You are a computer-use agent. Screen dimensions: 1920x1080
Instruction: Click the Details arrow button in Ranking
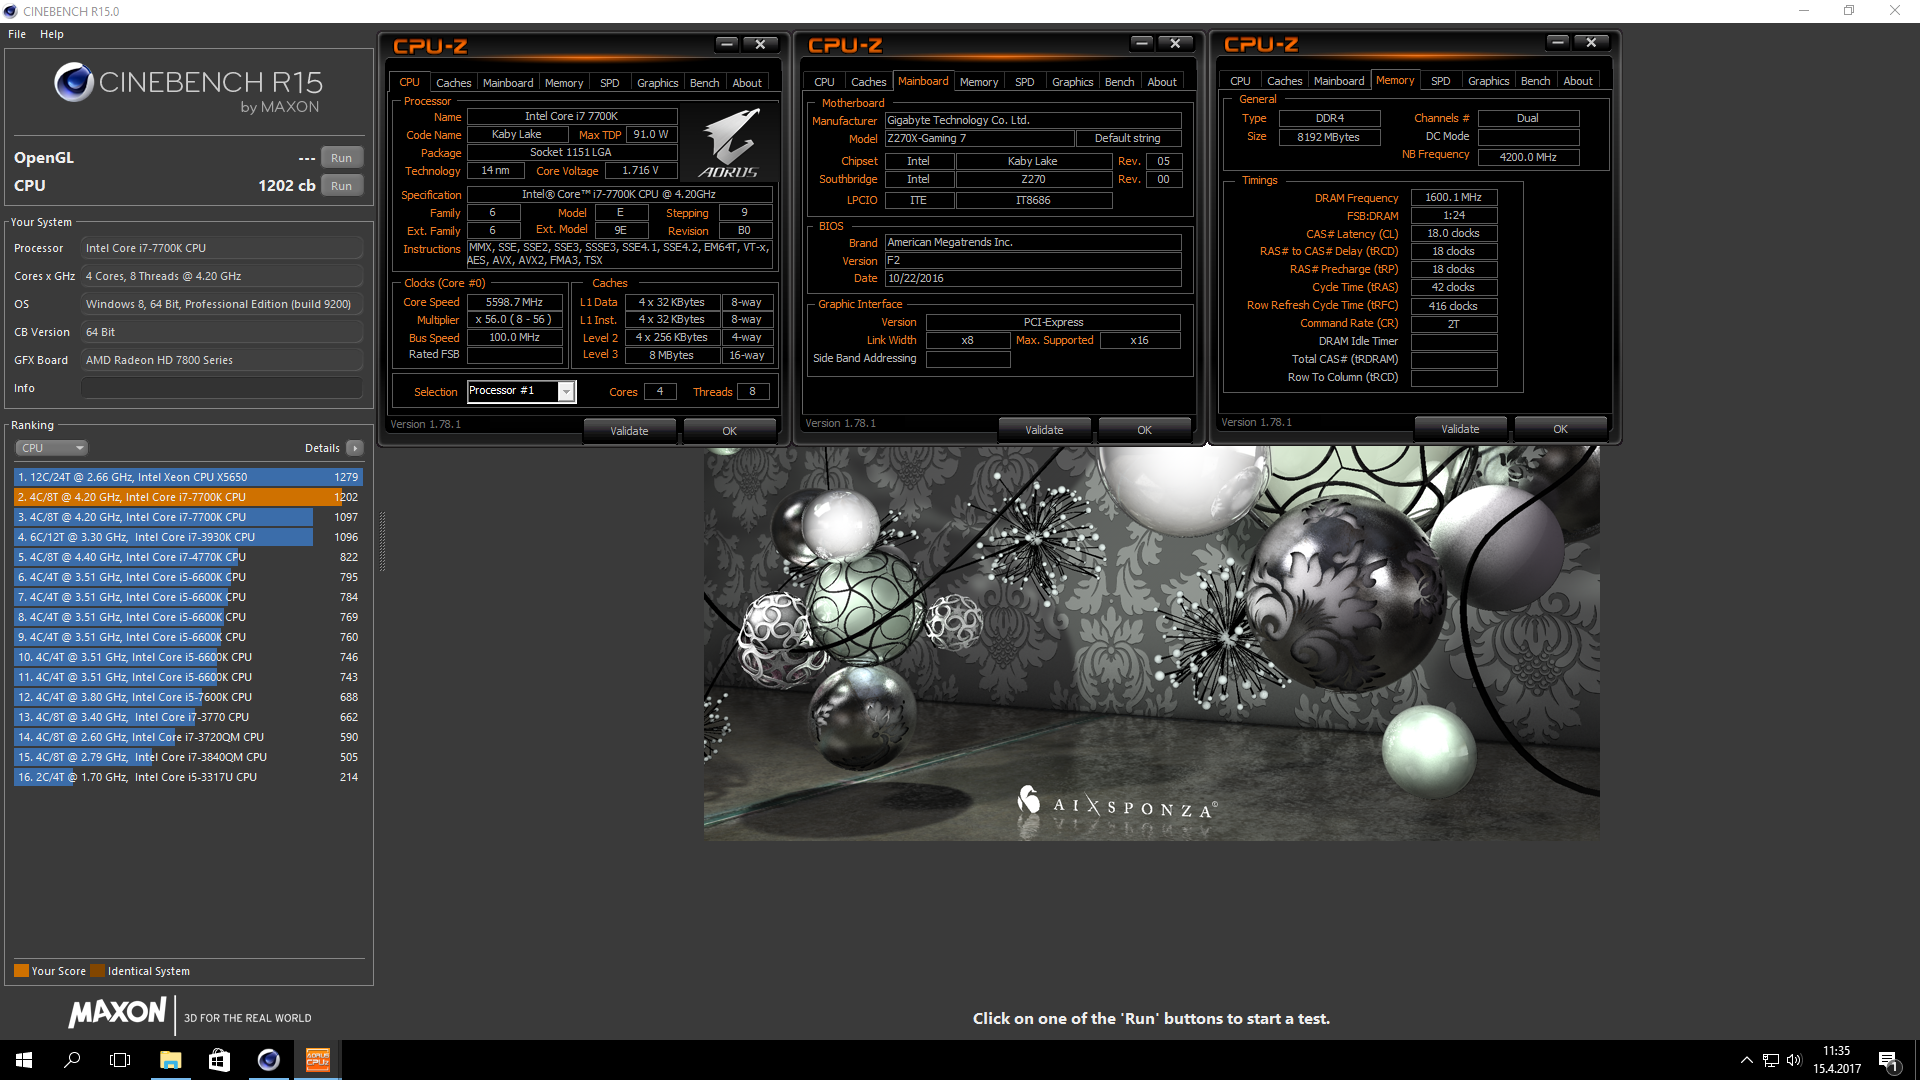tap(355, 448)
